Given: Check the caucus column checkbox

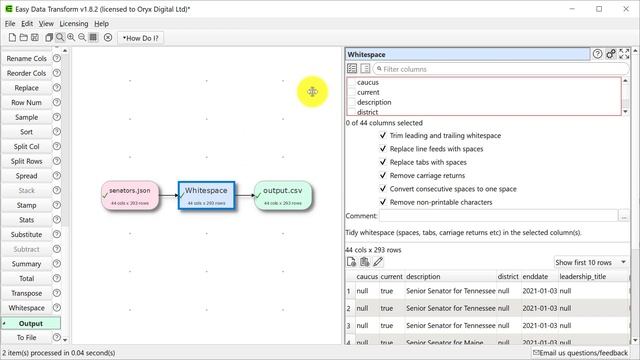Looking at the screenshot, I should [x=351, y=82].
